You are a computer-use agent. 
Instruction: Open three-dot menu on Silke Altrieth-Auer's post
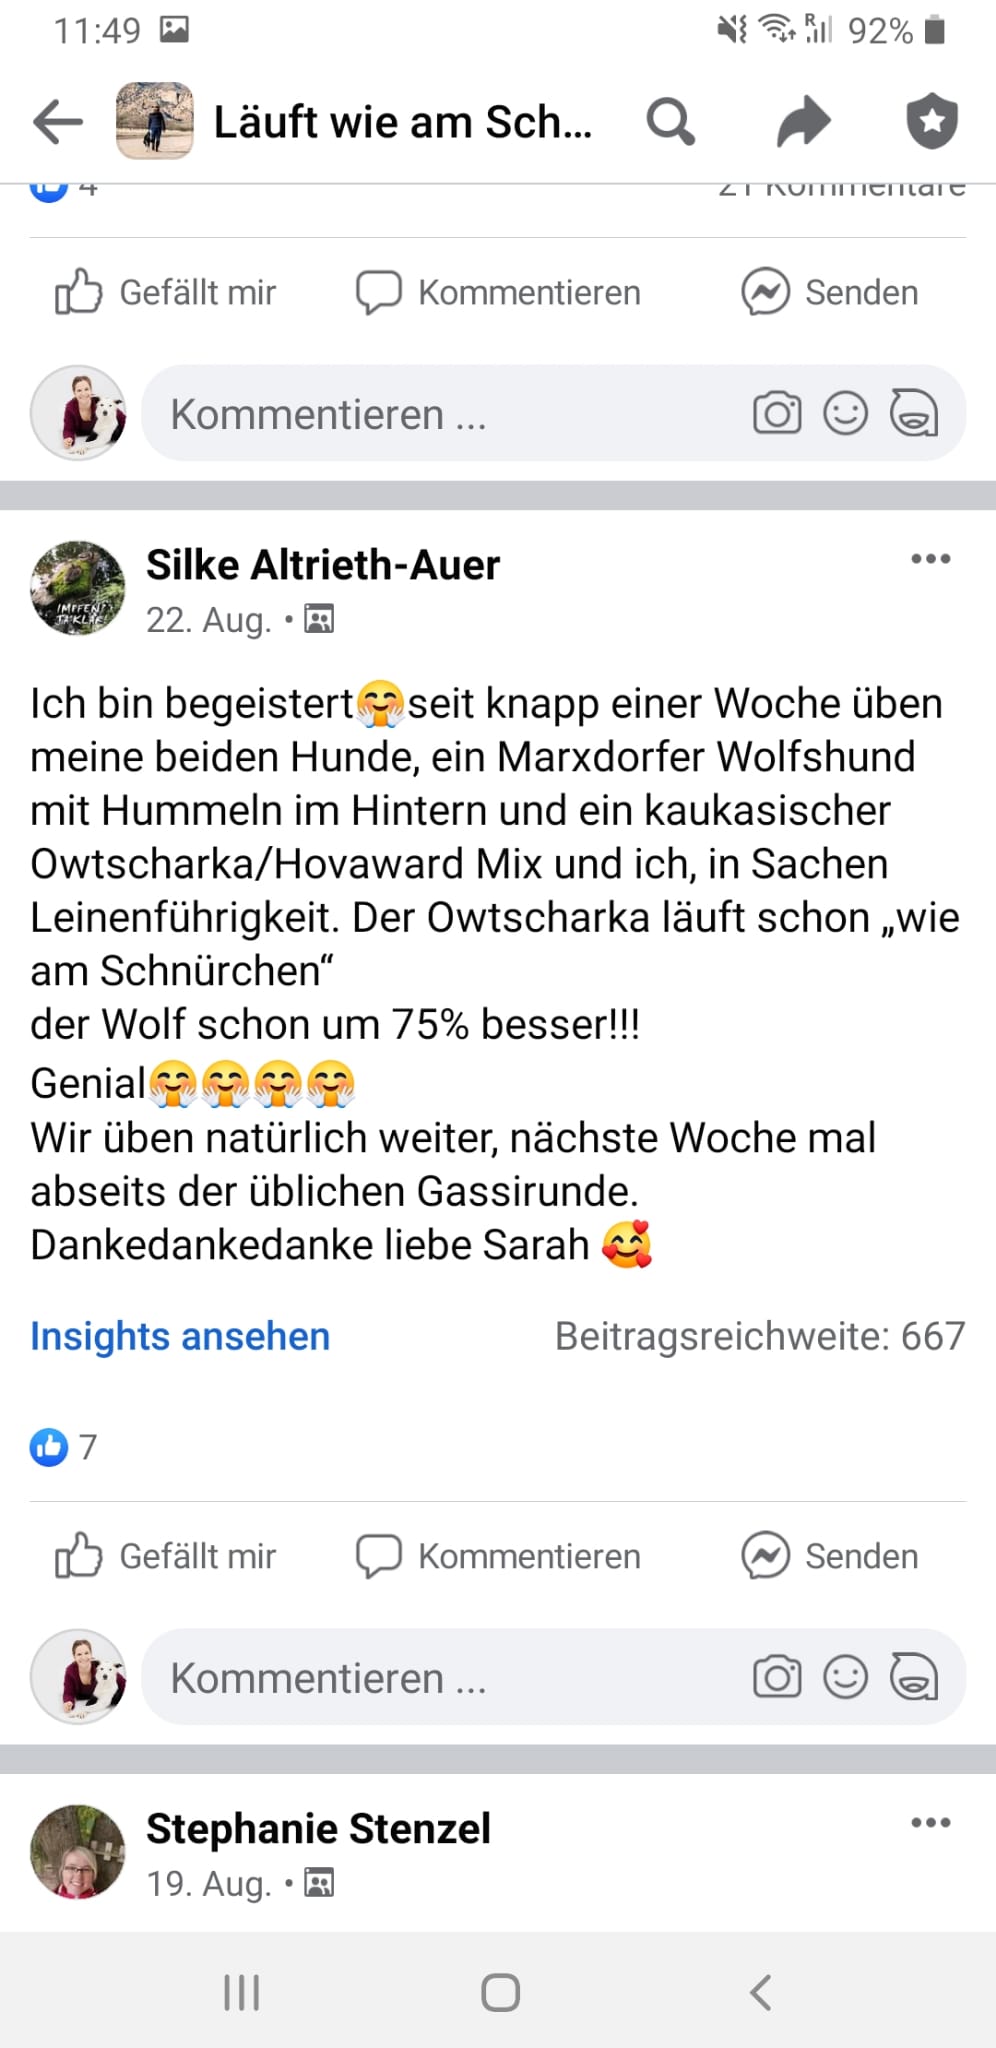930,559
